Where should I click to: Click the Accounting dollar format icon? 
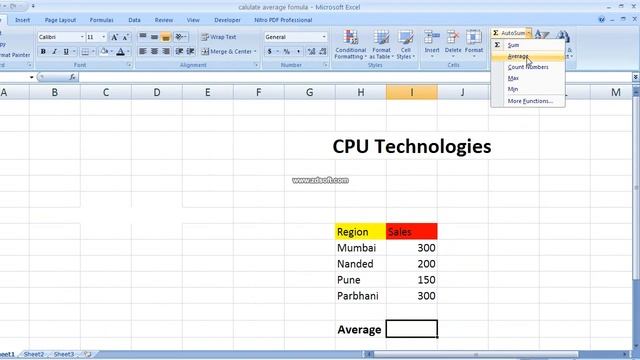pyautogui.click(x=269, y=51)
